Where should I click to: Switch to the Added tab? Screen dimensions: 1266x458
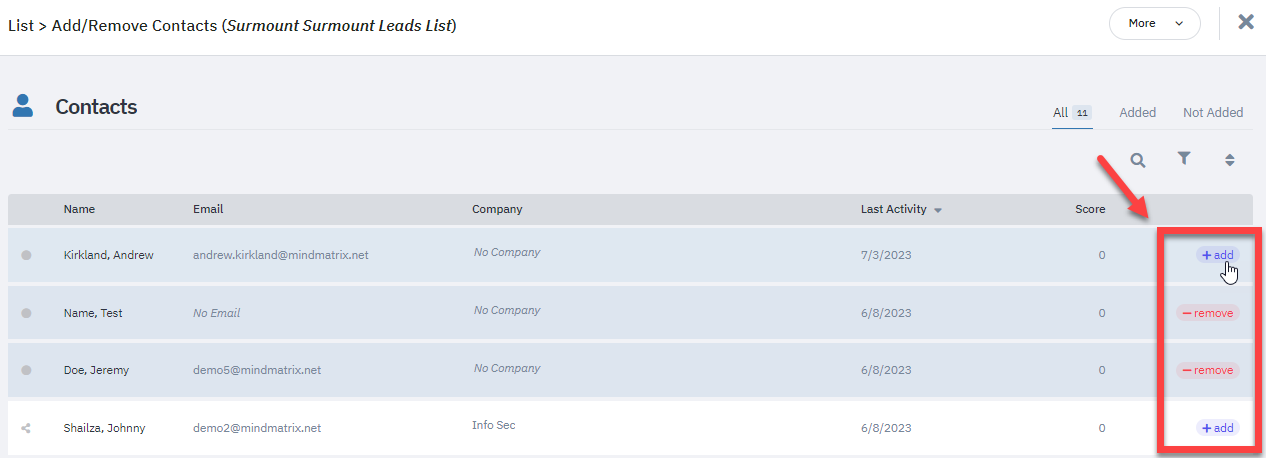coord(1137,113)
